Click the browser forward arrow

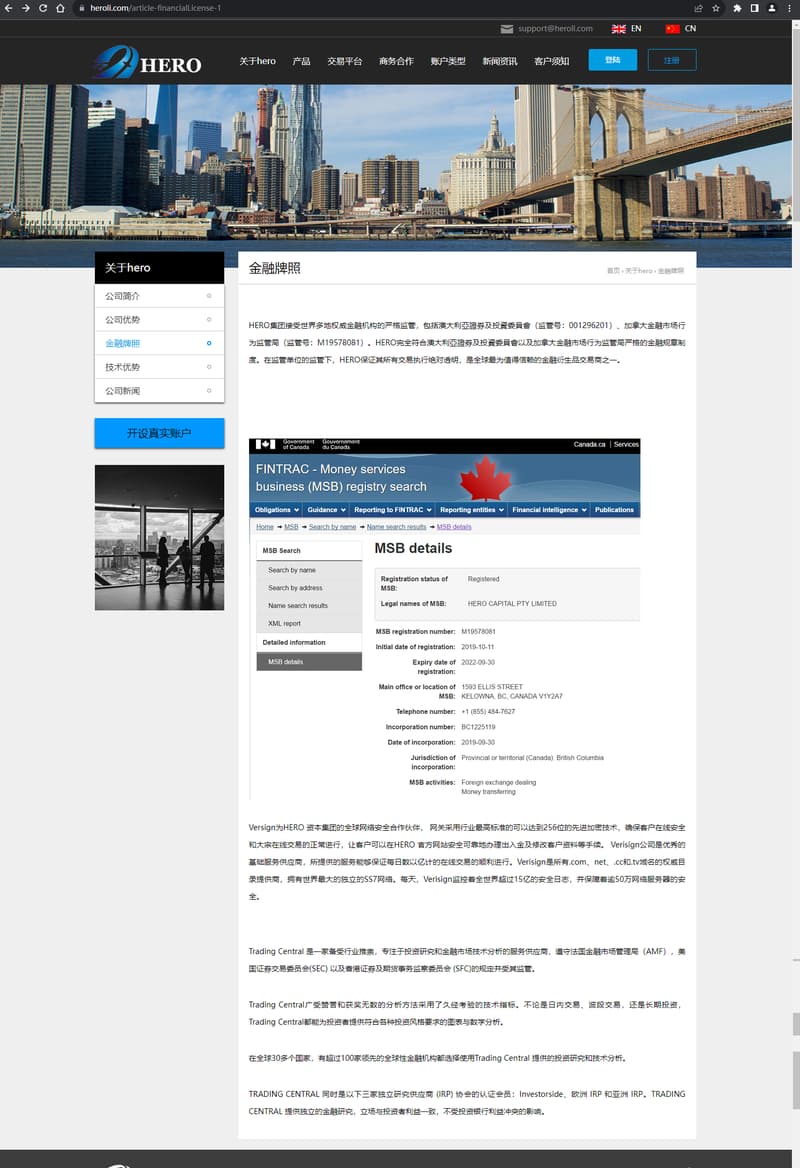pyautogui.click(x=25, y=8)
